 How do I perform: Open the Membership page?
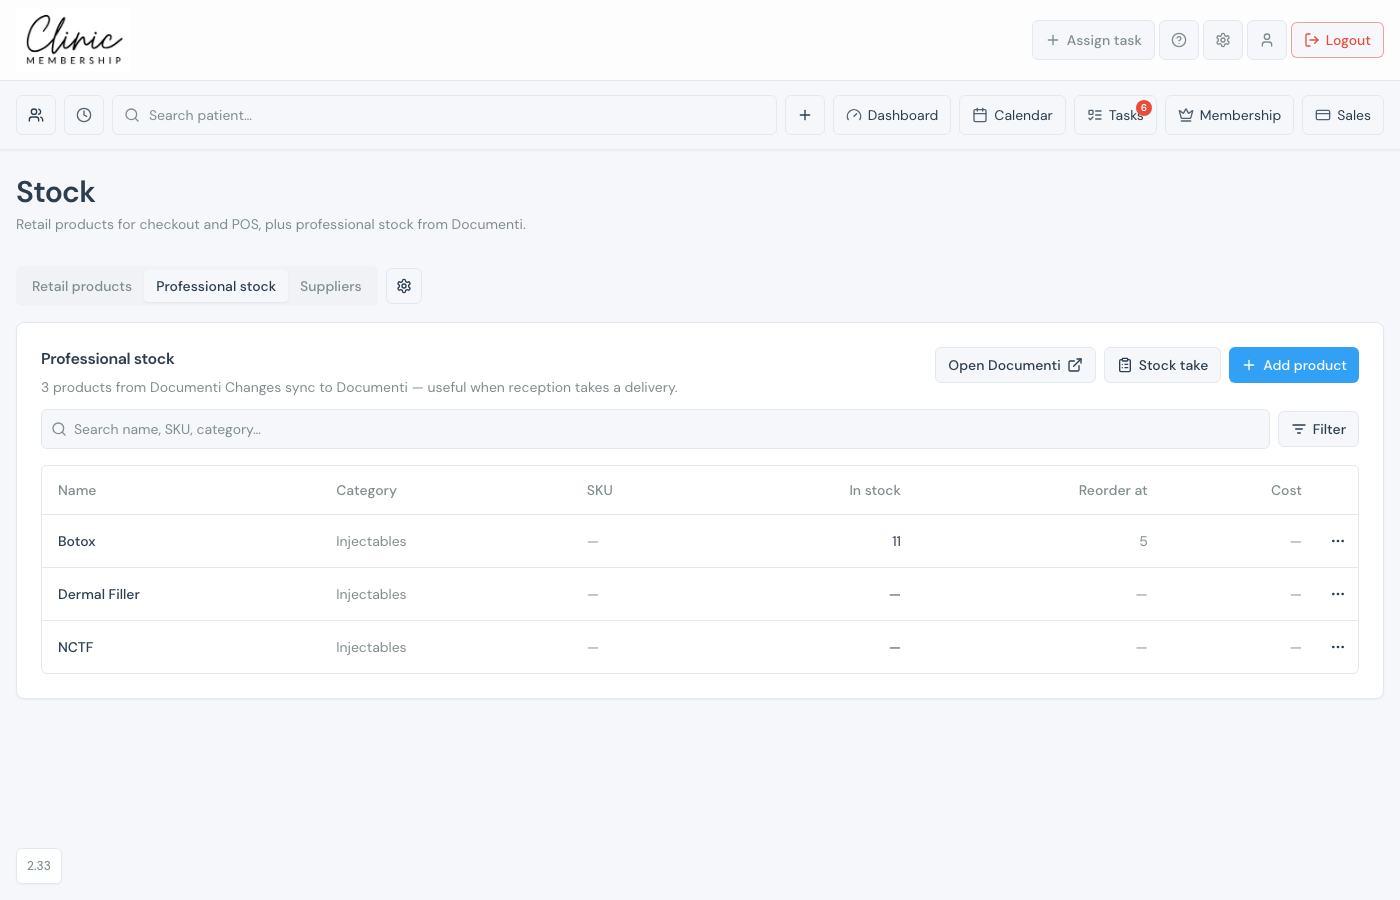tap(1230, 115)
